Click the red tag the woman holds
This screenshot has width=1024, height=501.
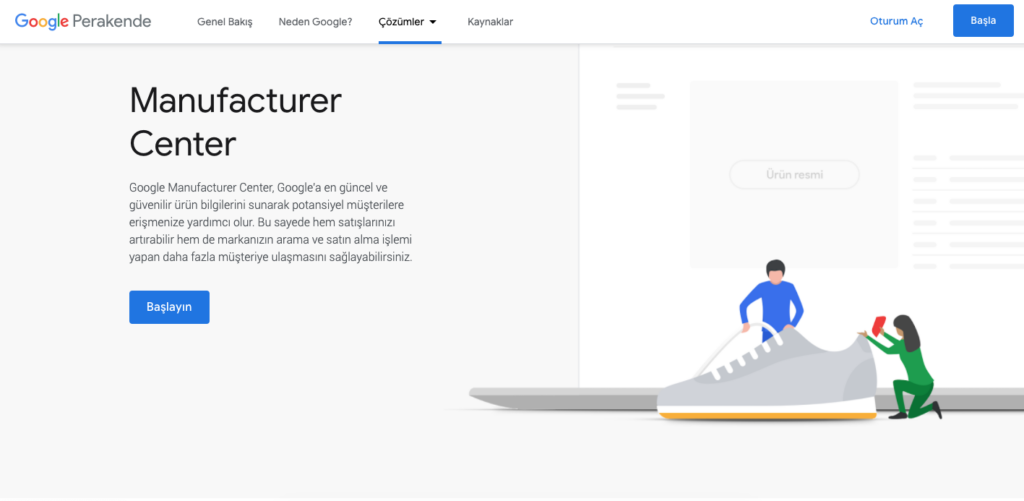(879, 324)
